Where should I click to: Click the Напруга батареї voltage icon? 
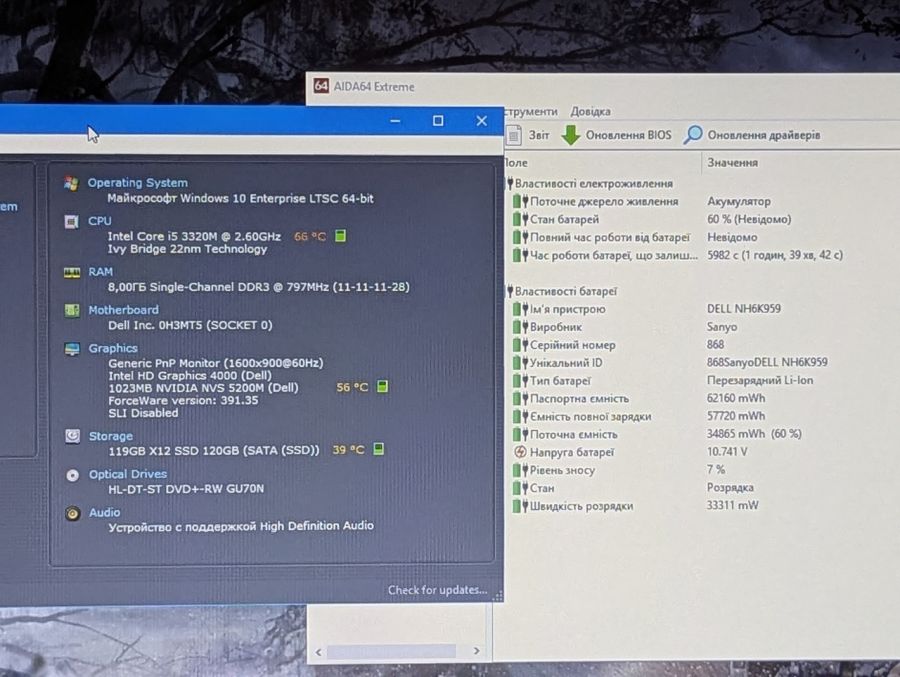(520, 452)
